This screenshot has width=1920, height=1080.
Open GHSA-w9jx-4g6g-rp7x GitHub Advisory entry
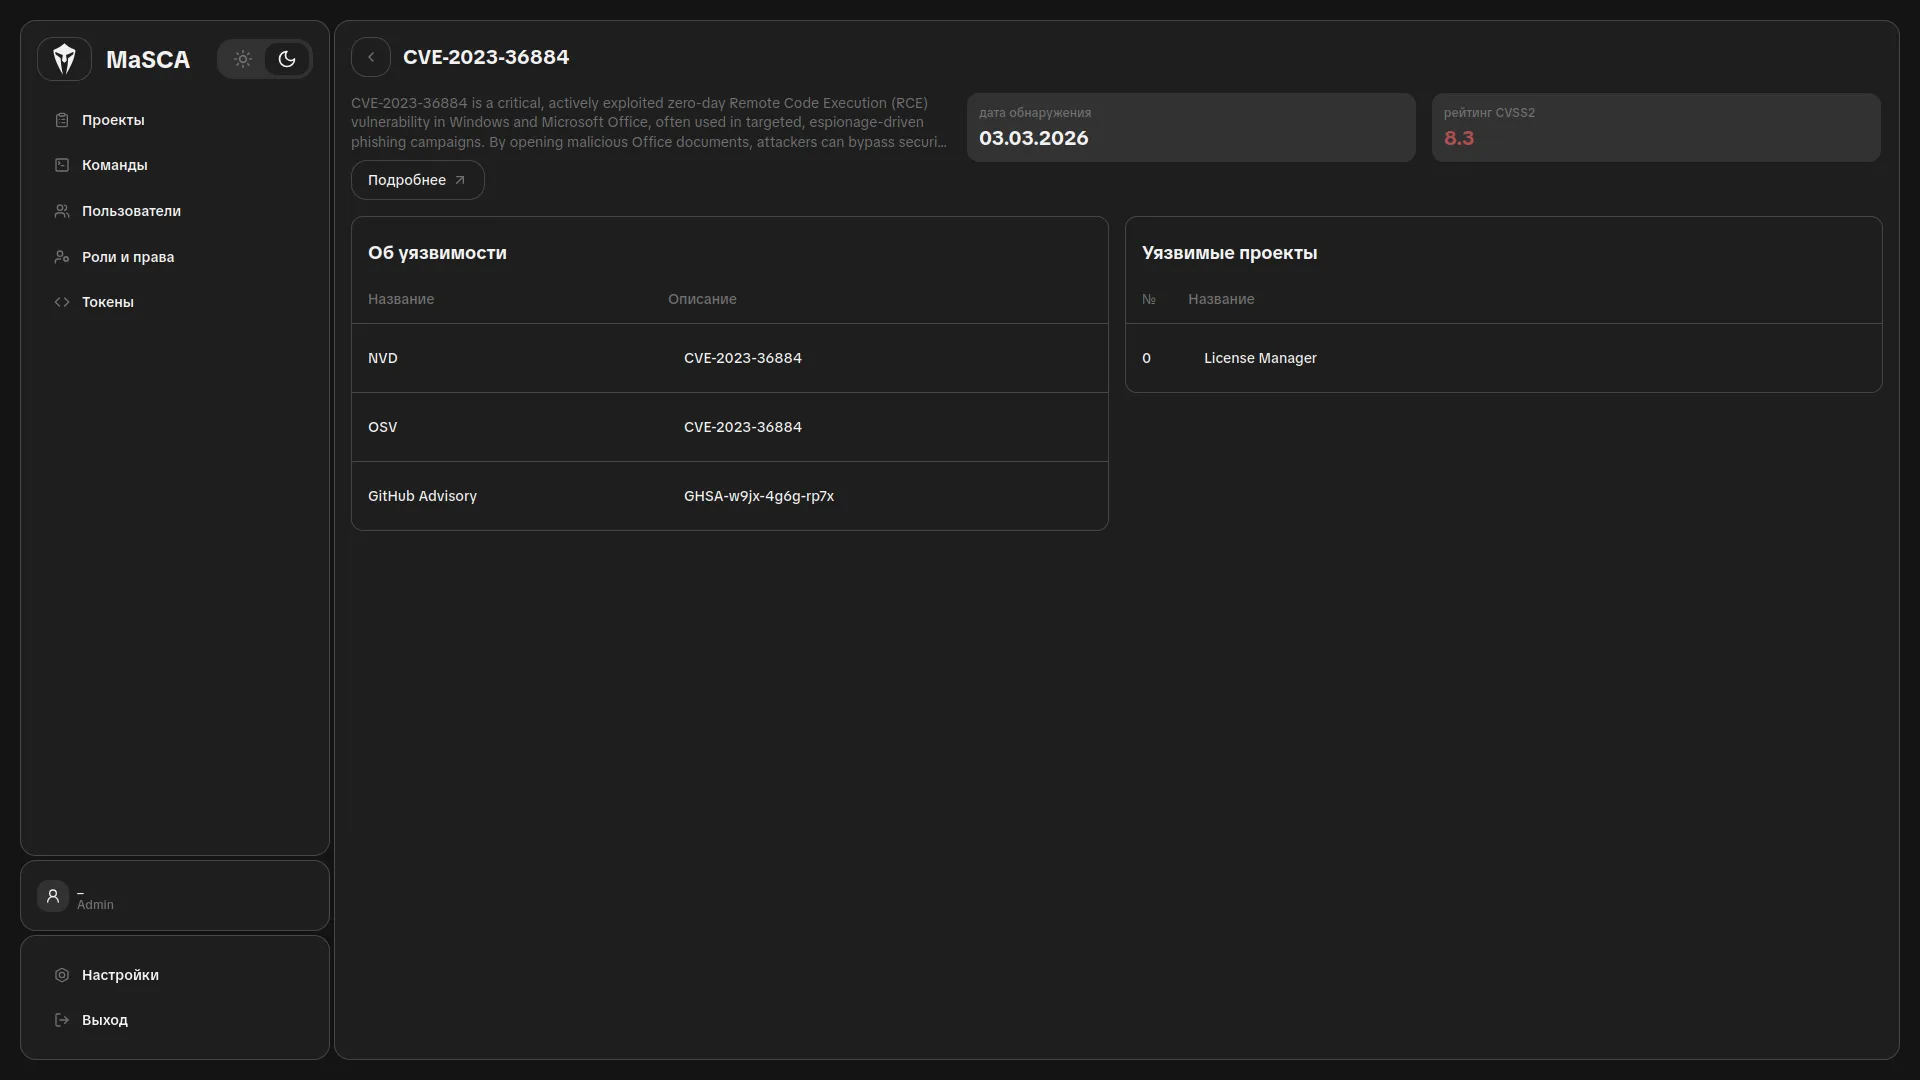(758, 496)
